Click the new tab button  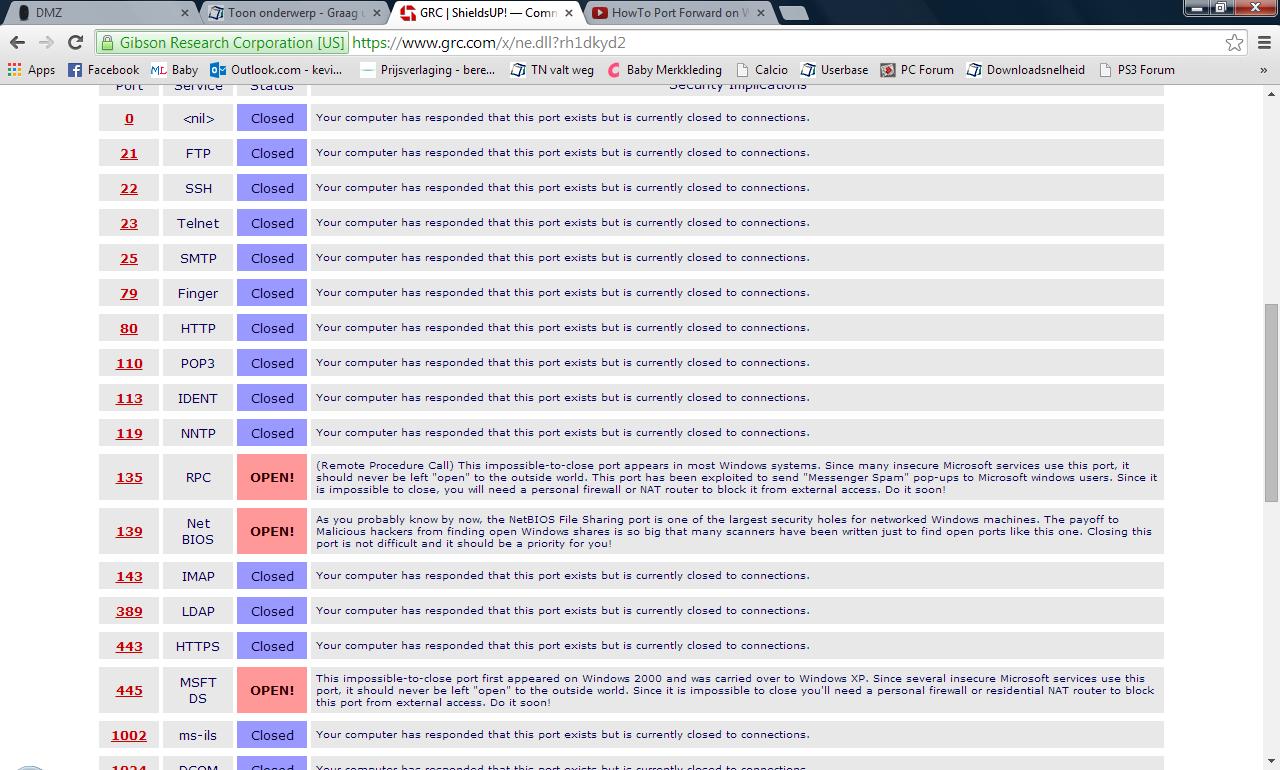pyautogui.click(x=793, y=13)
